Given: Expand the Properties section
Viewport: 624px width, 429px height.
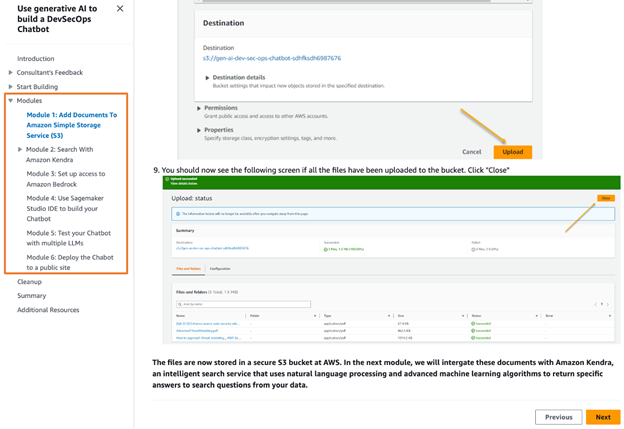Looking at the screenshot, I should (x=199, y=130).
